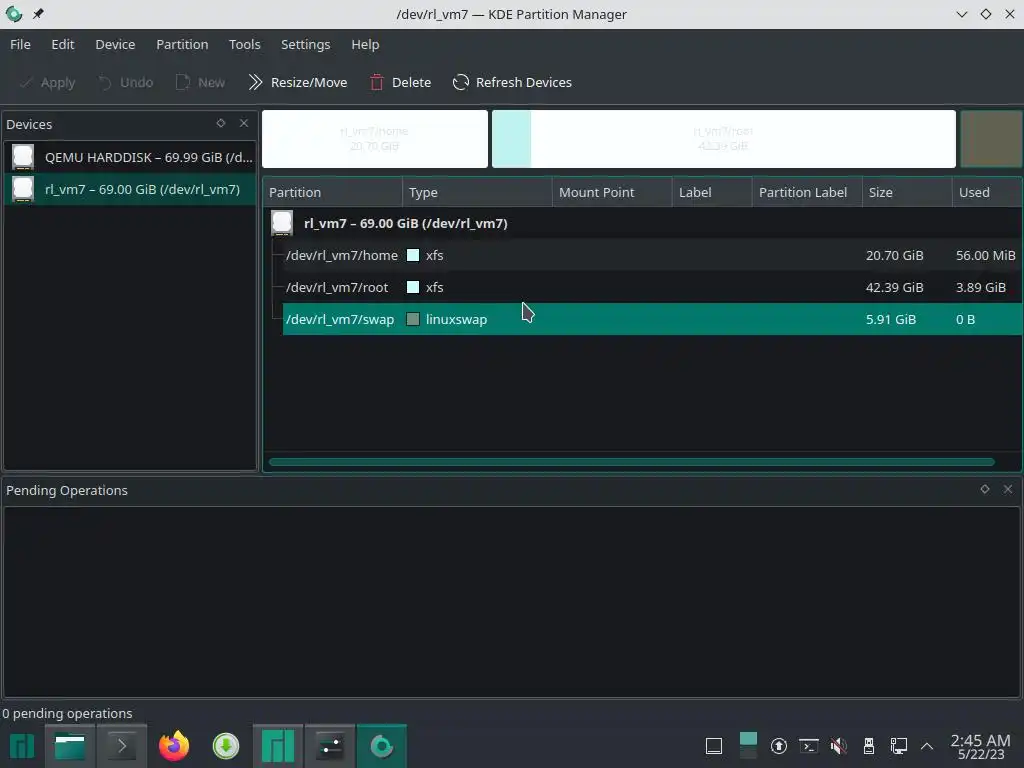Float the Devices panel with its diamond icon
The image size is (1024, 768).
(221, 123)
